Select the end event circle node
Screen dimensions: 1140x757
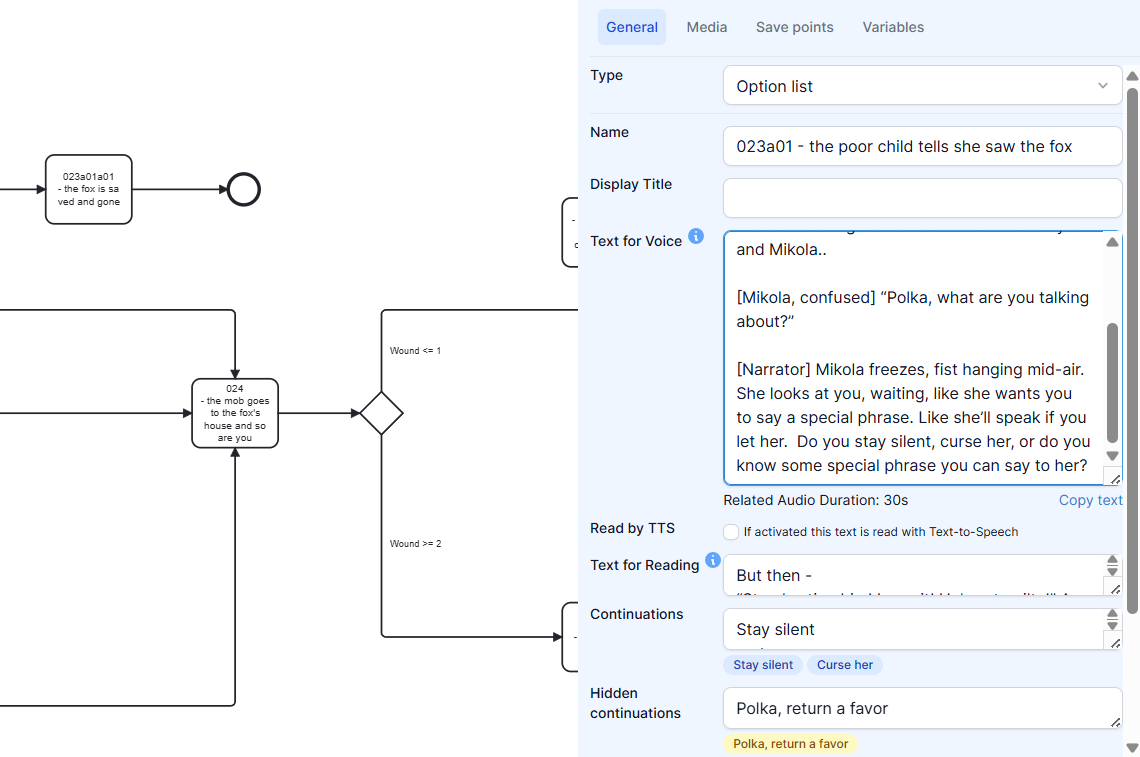tap(244, 189)
